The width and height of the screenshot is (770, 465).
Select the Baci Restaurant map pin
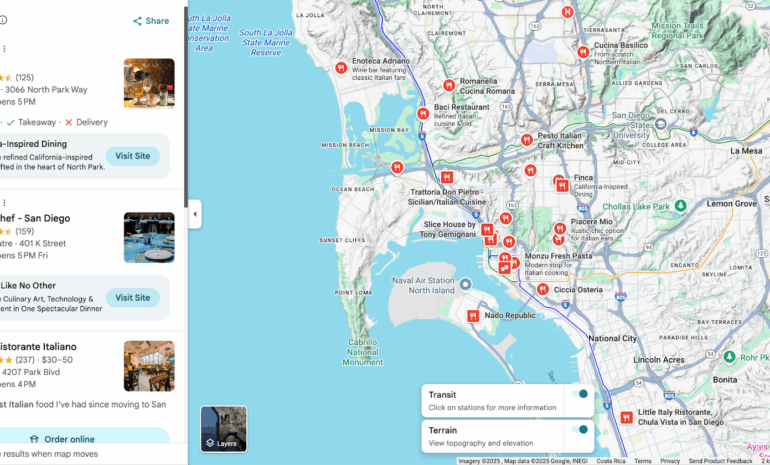[423, 113]
